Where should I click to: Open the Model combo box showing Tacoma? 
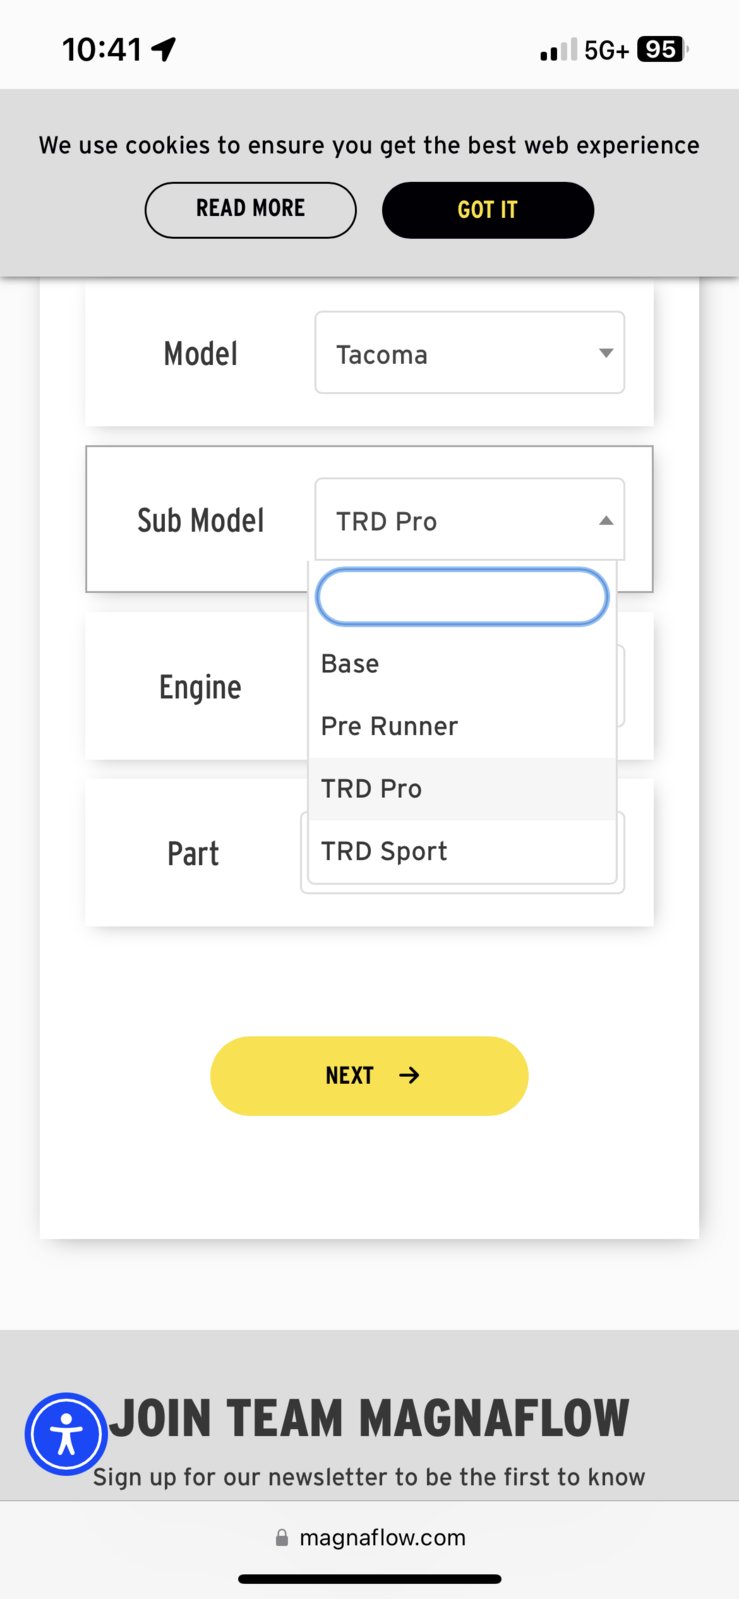(x=470, y=352)
